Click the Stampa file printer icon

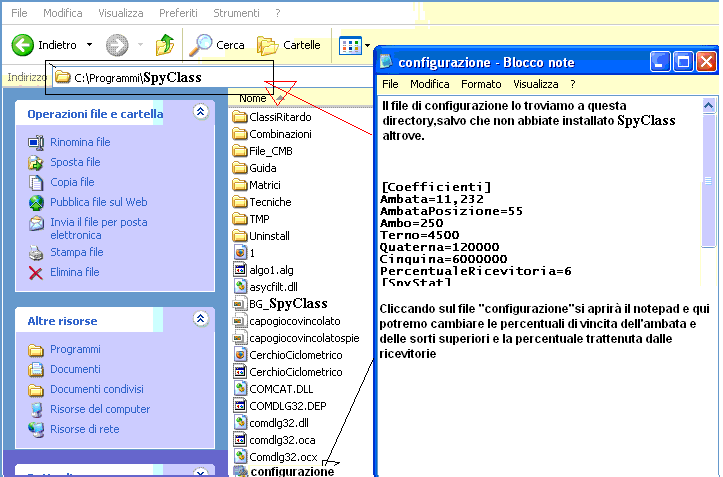(x=36, y=252)
